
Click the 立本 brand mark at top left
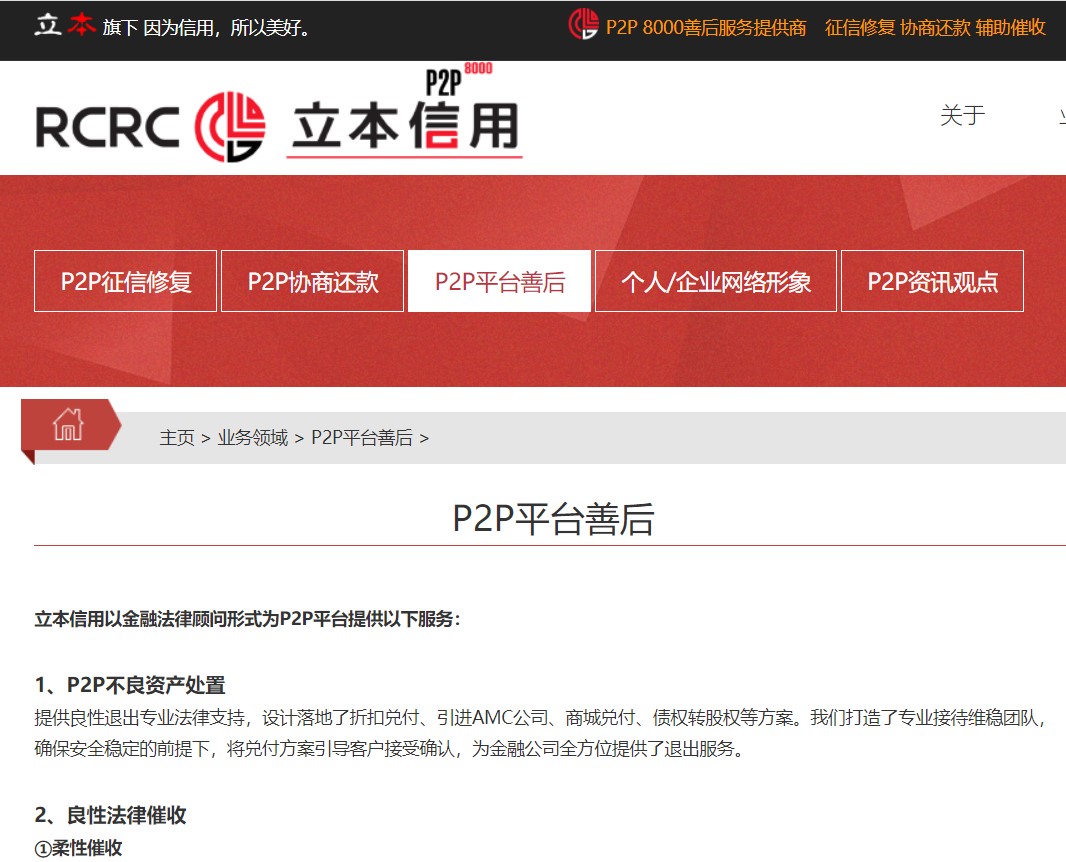coord(65,26)
